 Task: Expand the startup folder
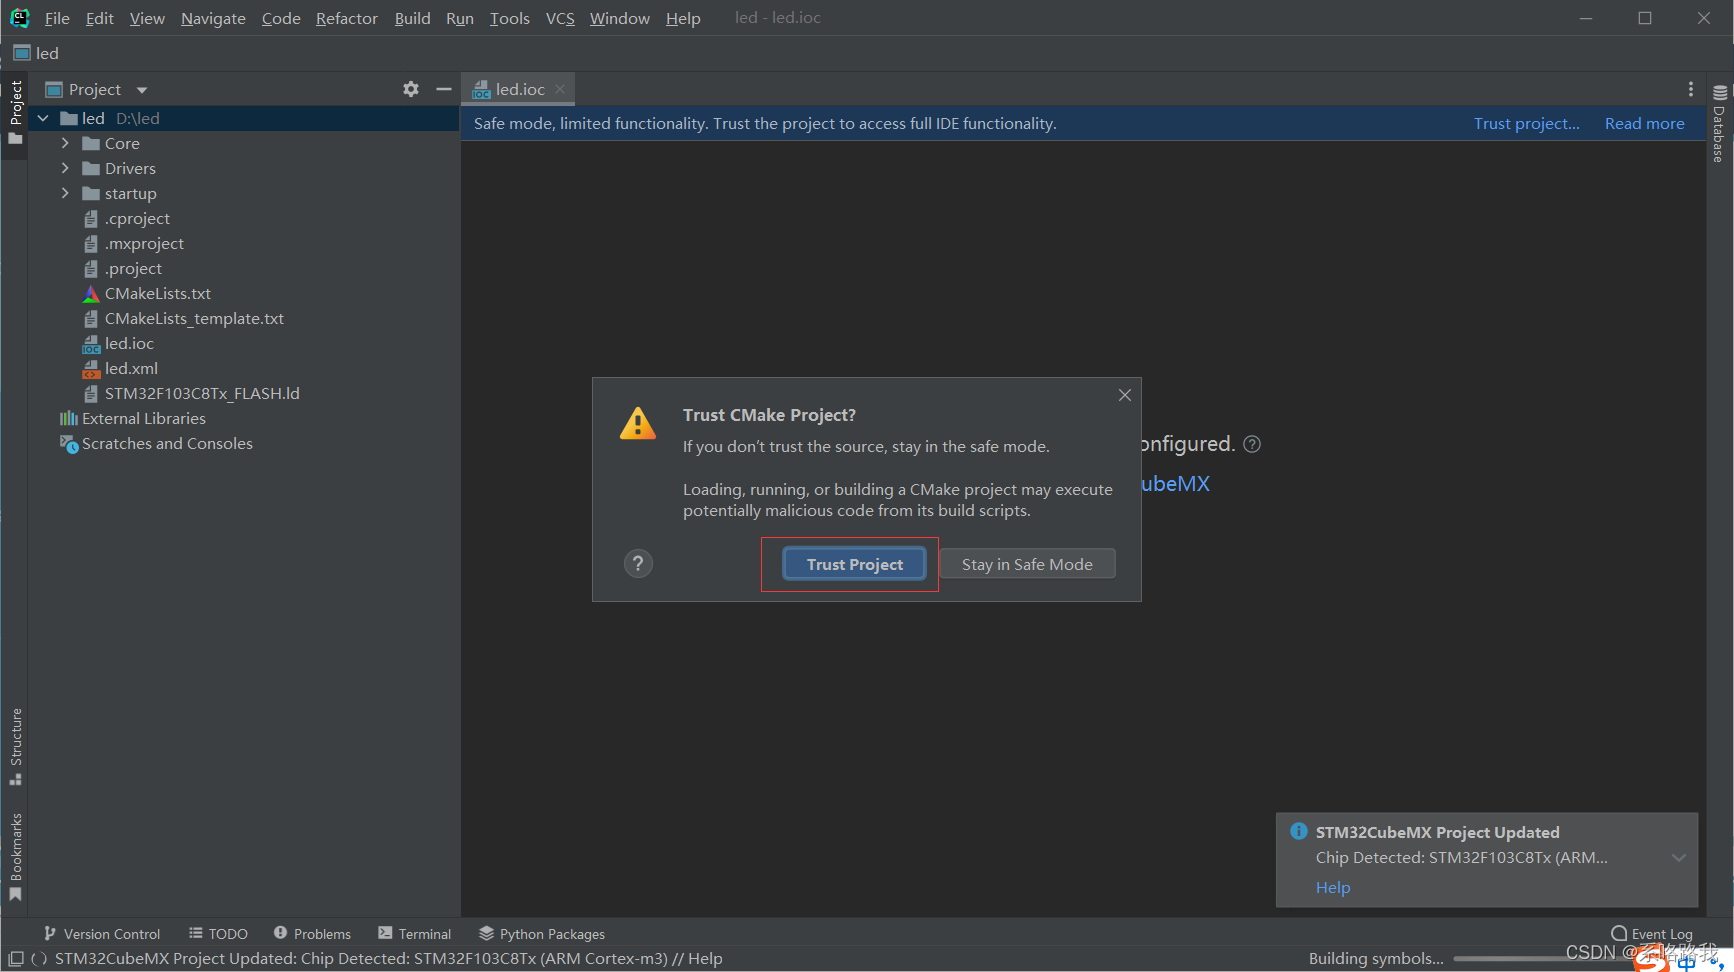tap(65, 194)
